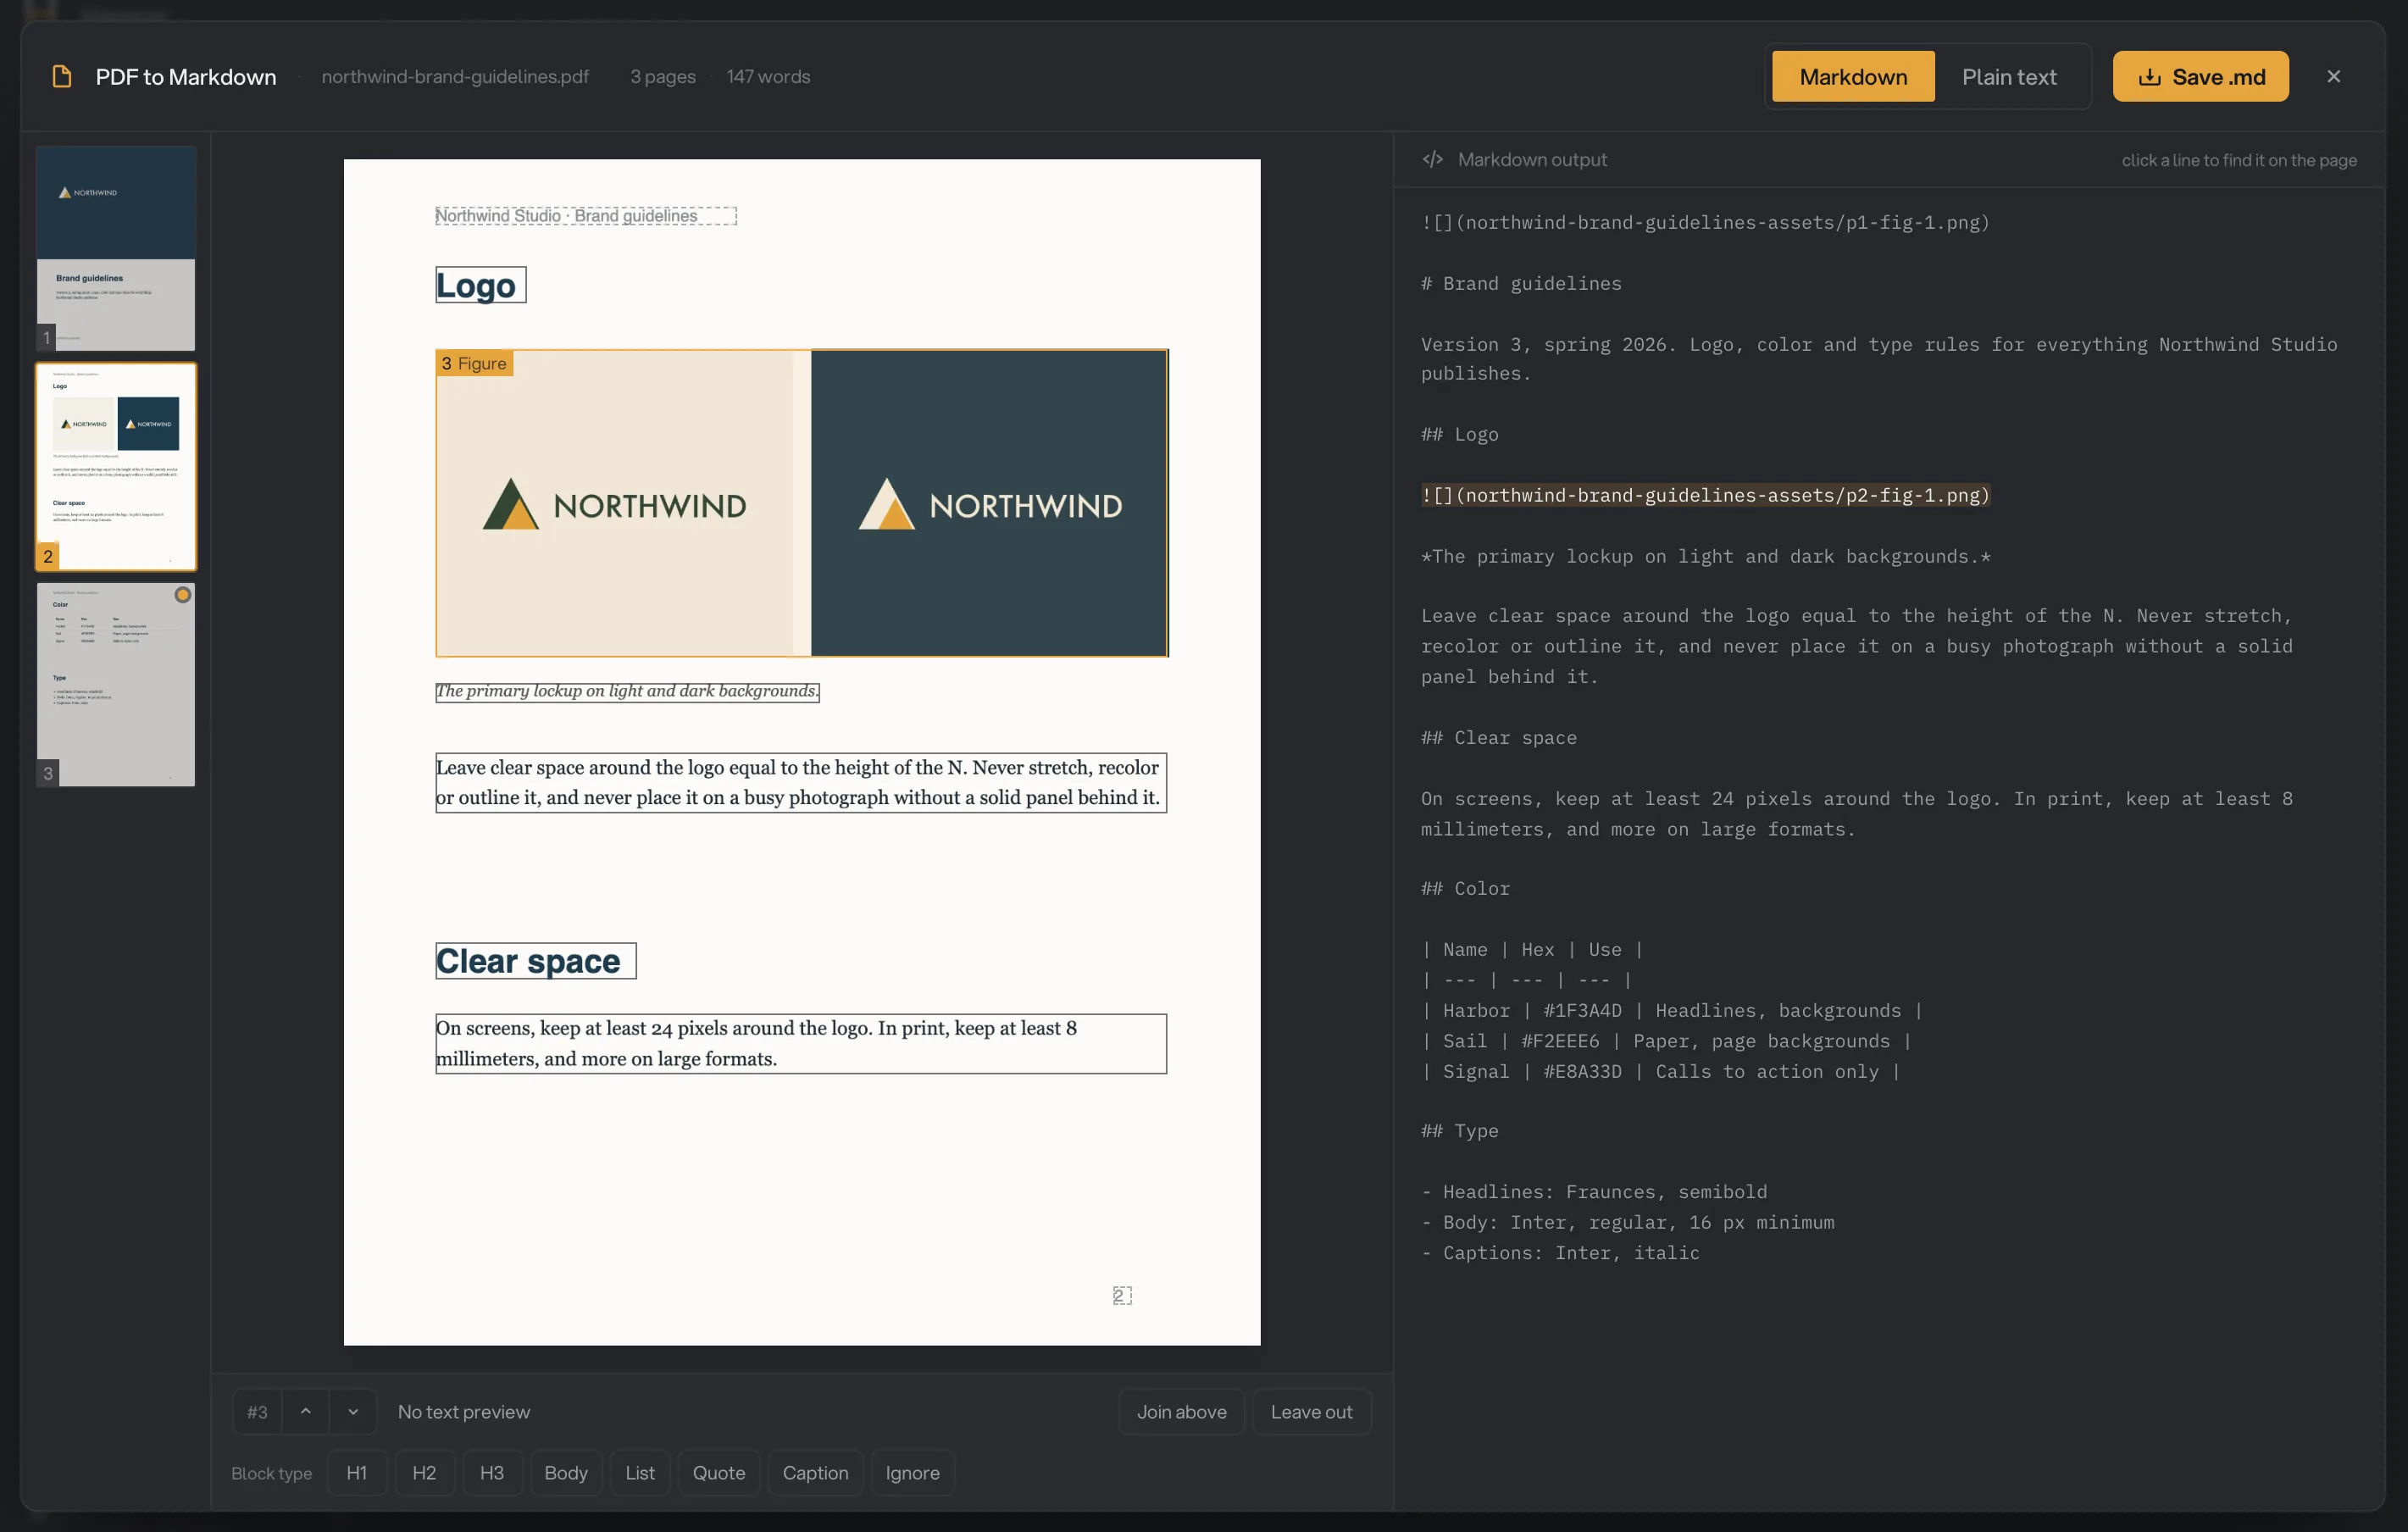Open page 2 thumbnail

(116, 467)
